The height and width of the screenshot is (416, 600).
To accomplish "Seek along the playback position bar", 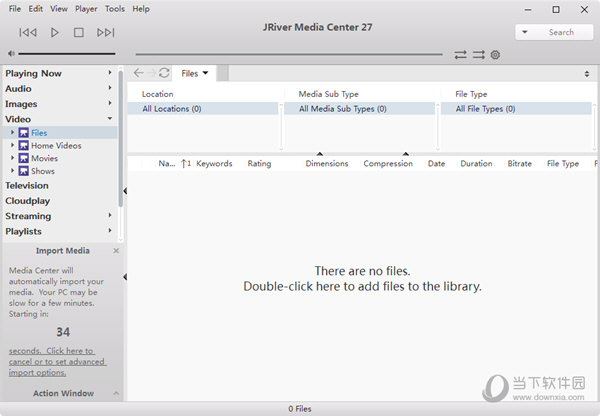I will [x=289, y=54].
